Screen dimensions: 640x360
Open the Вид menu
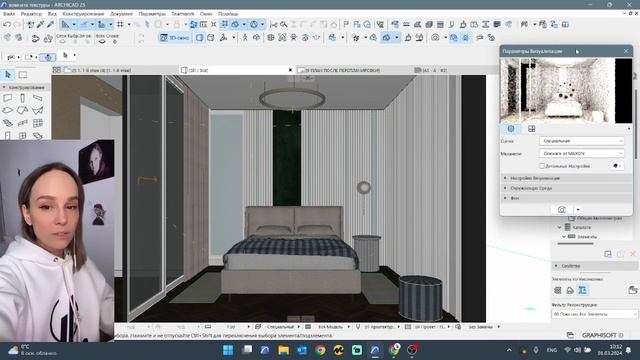[52, 14]
